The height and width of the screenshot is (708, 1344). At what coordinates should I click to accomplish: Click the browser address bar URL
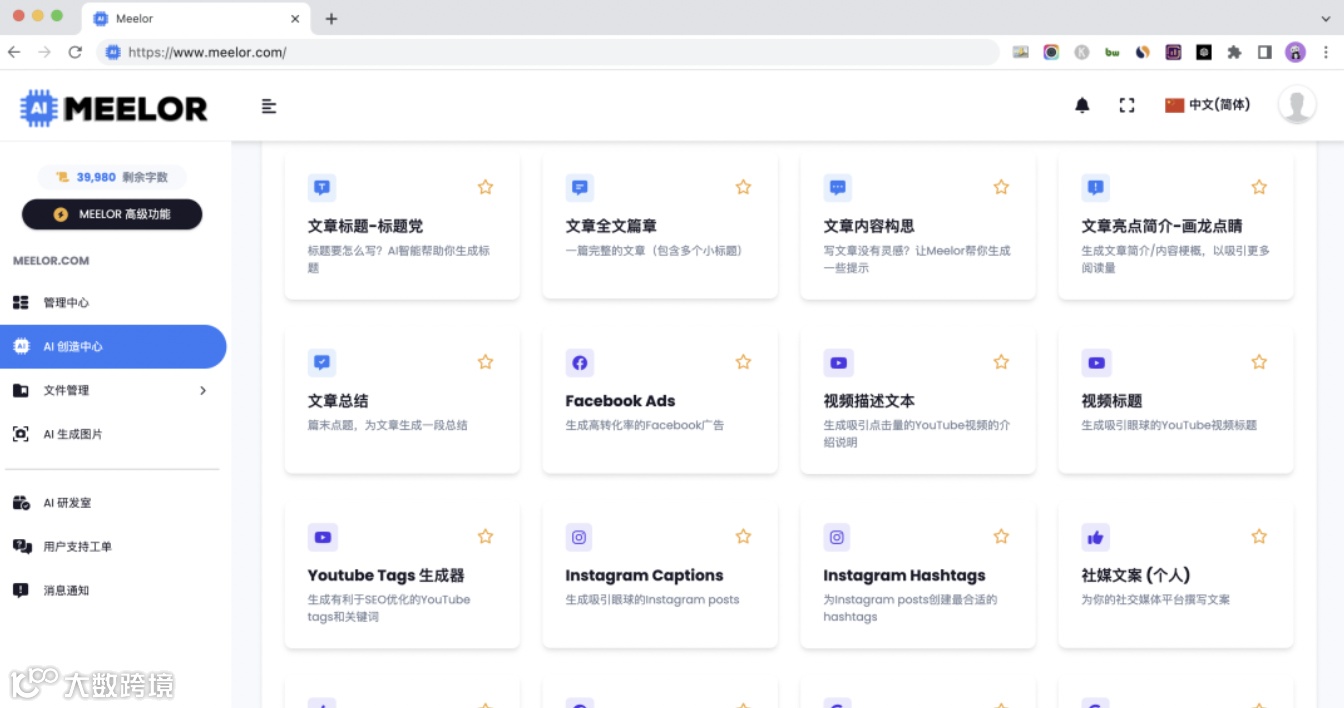click(207, 52)
